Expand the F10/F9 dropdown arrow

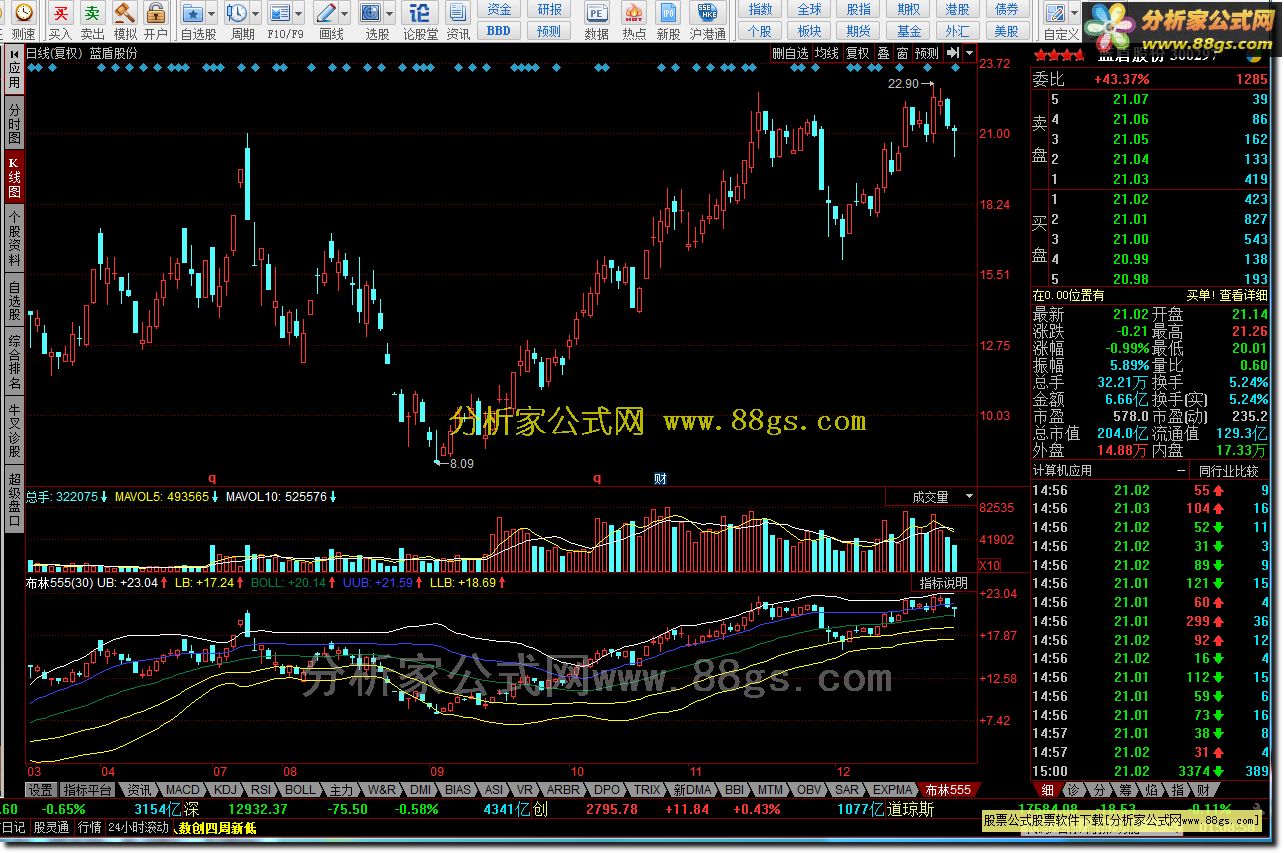pyautogui.click(x=299, y=13)
